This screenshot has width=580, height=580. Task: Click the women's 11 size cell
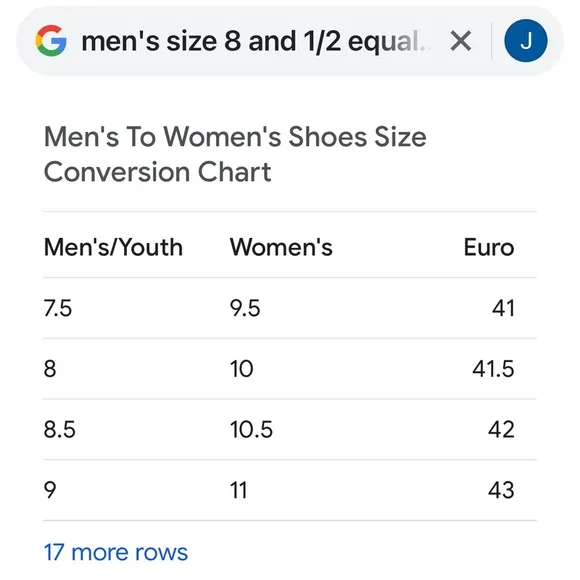[x=238, y=490]
